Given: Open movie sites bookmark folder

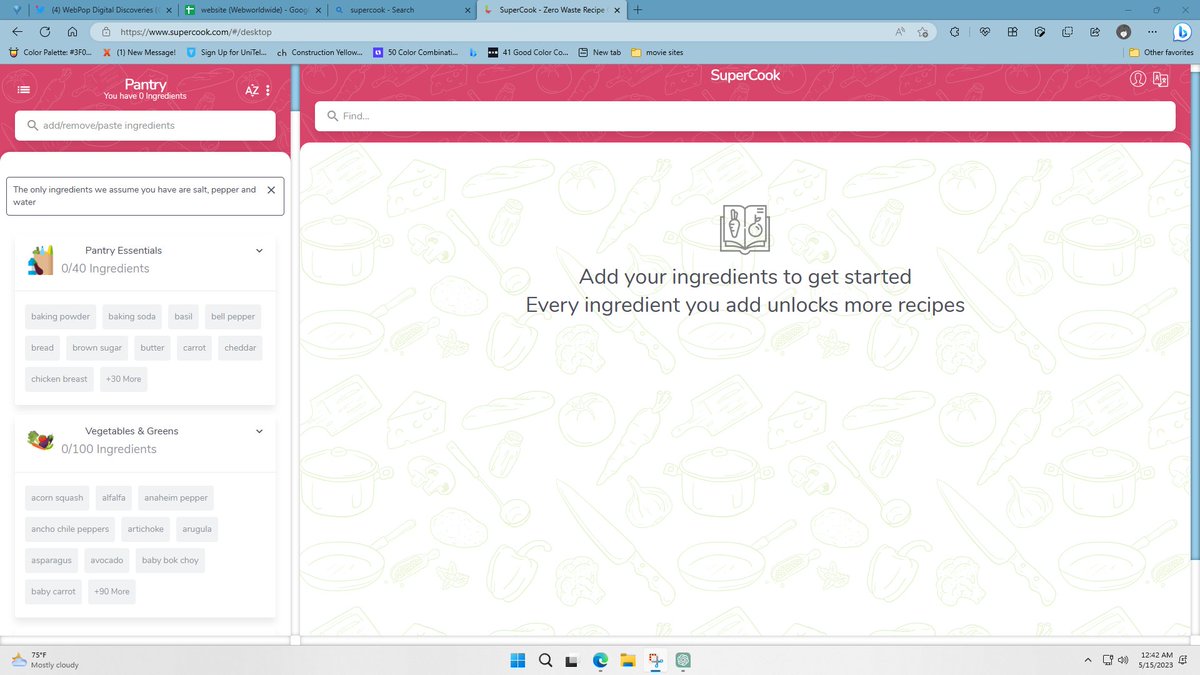Looking at the screenshot, I should [658, 52].
